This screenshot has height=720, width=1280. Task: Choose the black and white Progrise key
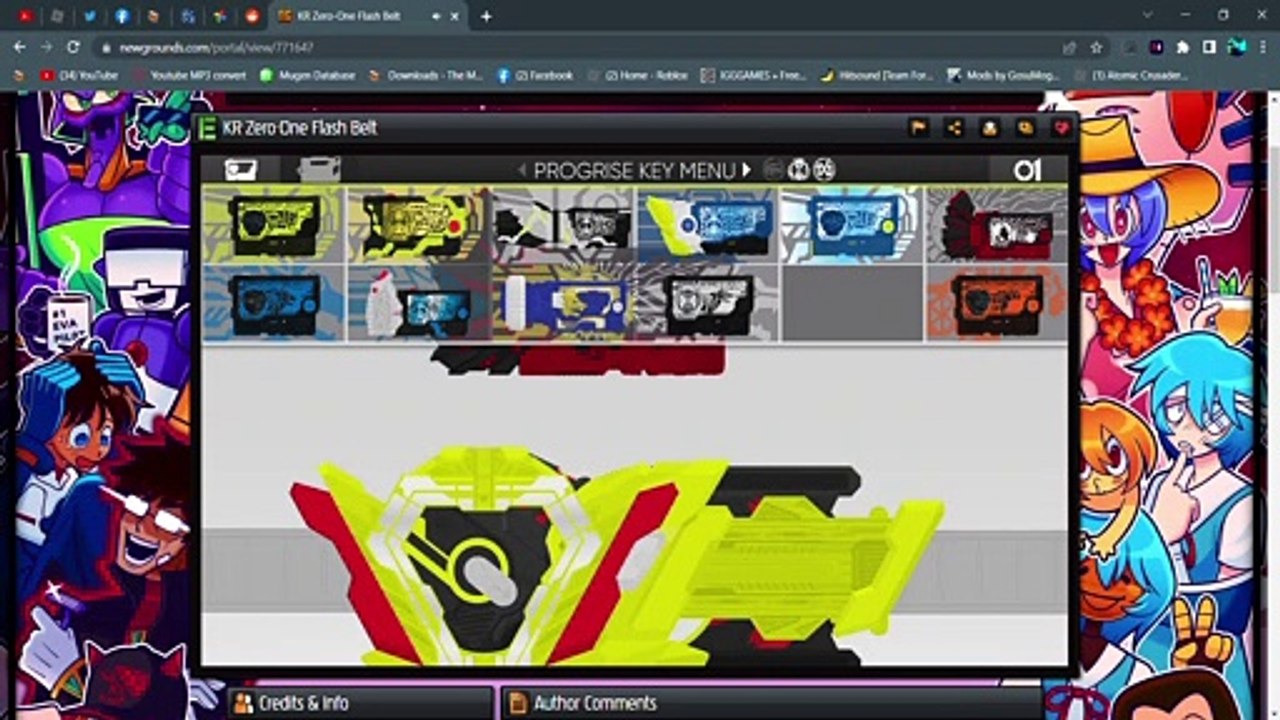563,224
